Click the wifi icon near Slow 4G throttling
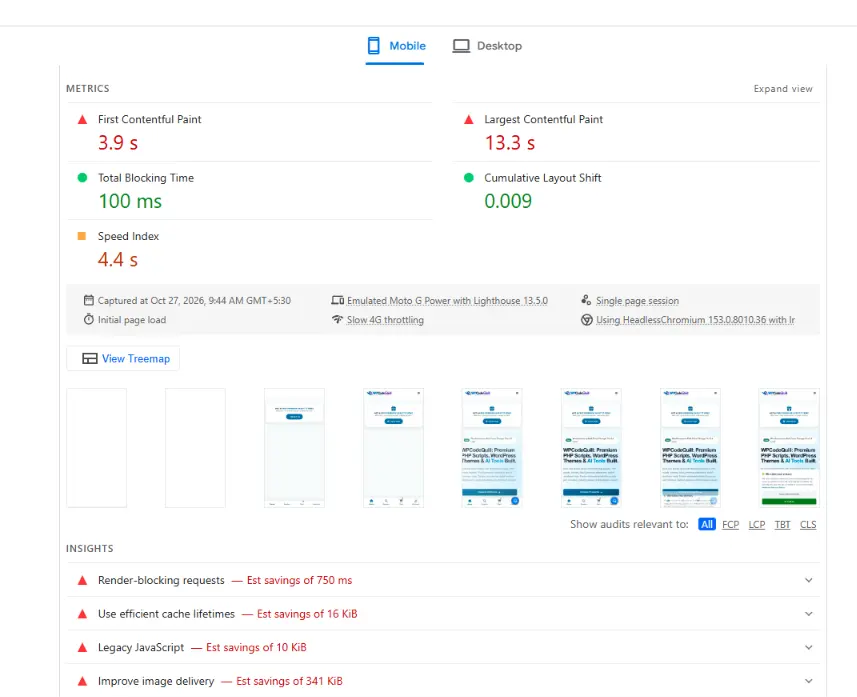857x697 pixels. coord(337,319)
